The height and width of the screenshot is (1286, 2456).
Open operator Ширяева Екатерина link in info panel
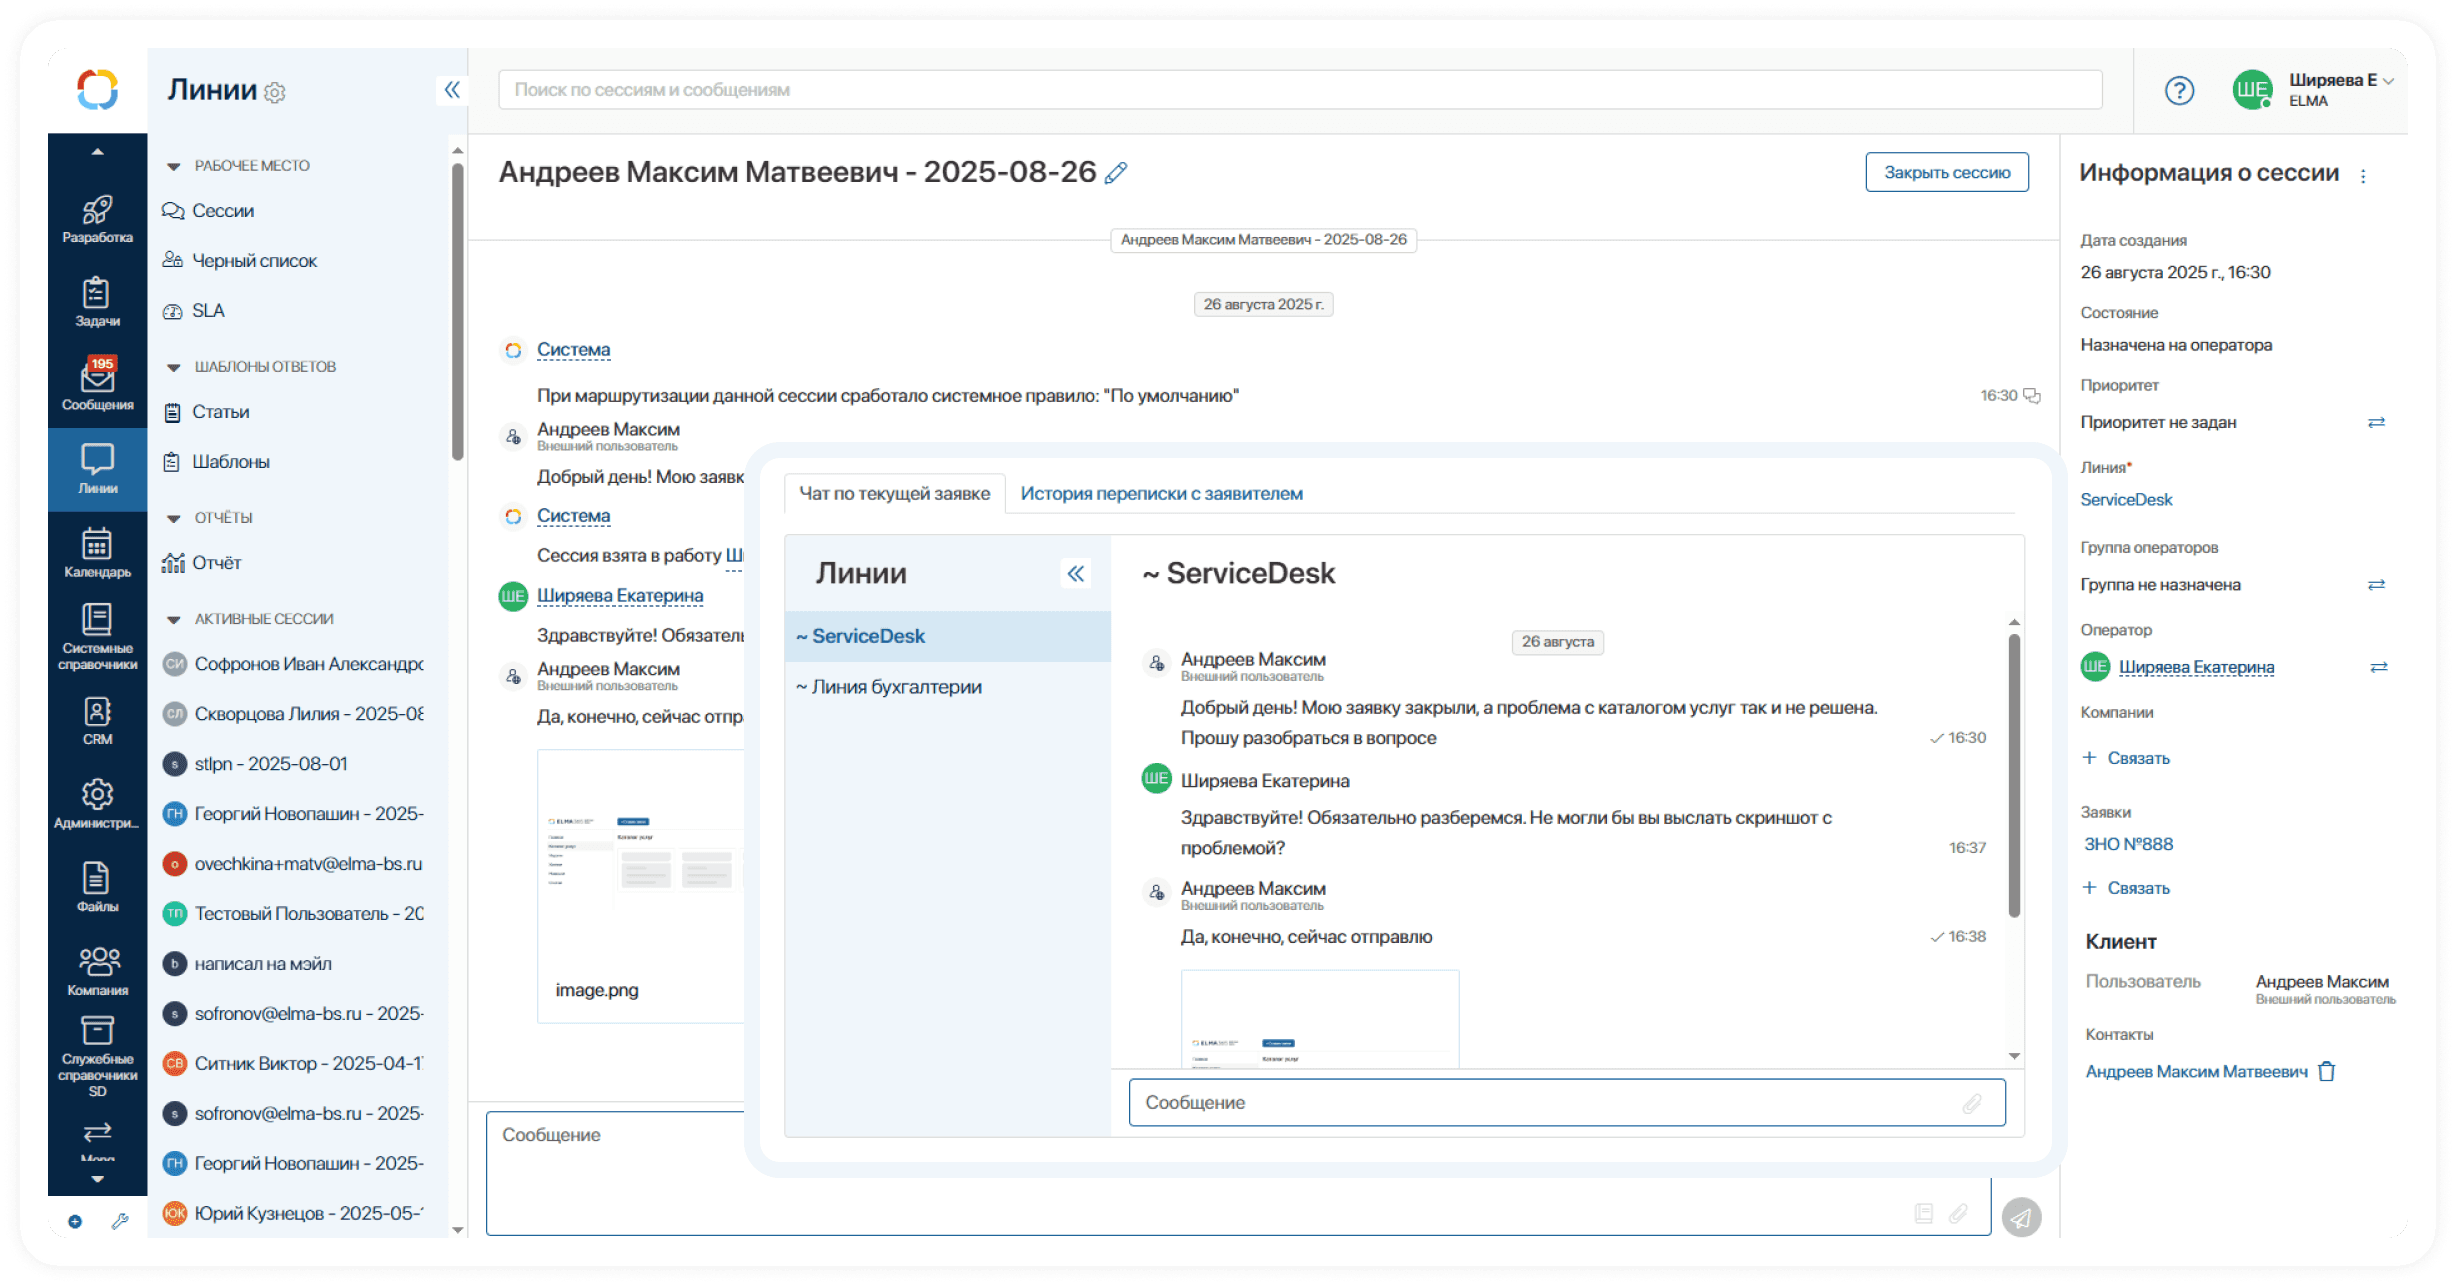[2196, 667]
